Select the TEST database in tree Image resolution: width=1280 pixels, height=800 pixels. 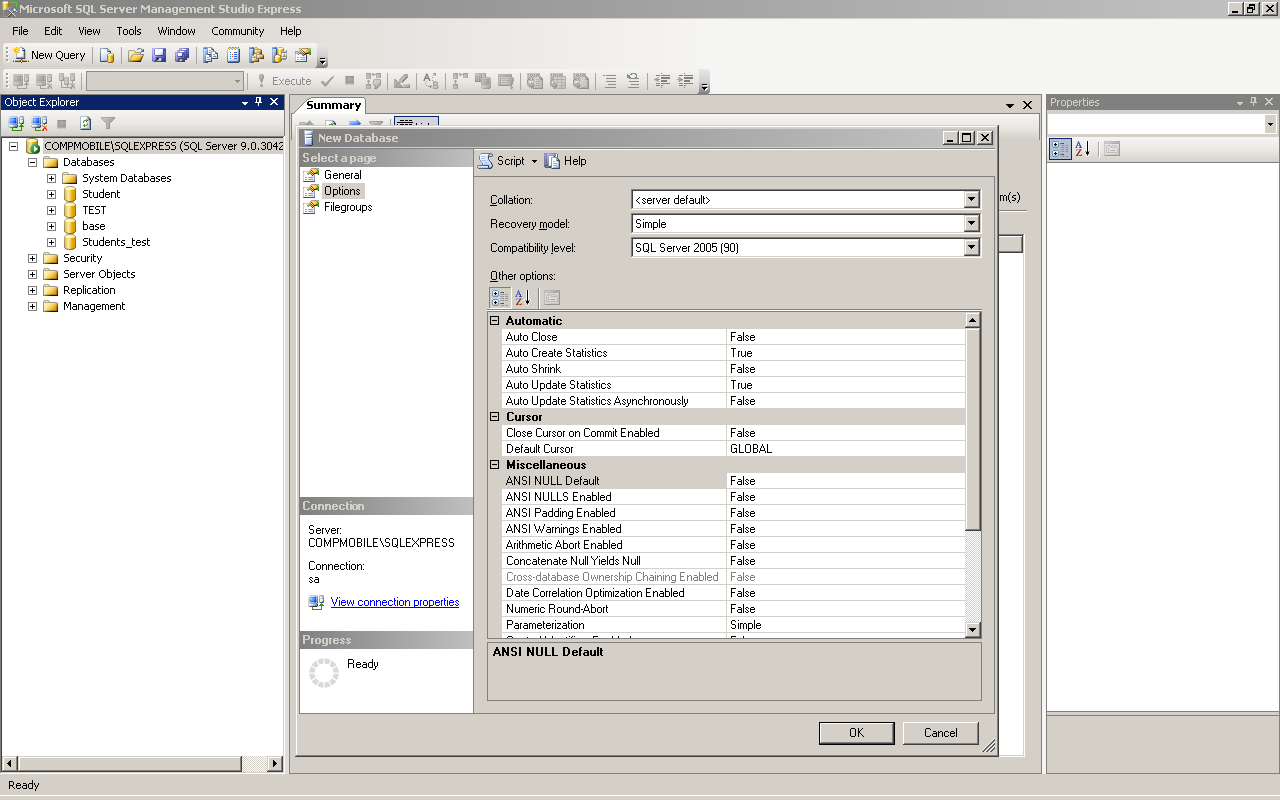[94, 210]
